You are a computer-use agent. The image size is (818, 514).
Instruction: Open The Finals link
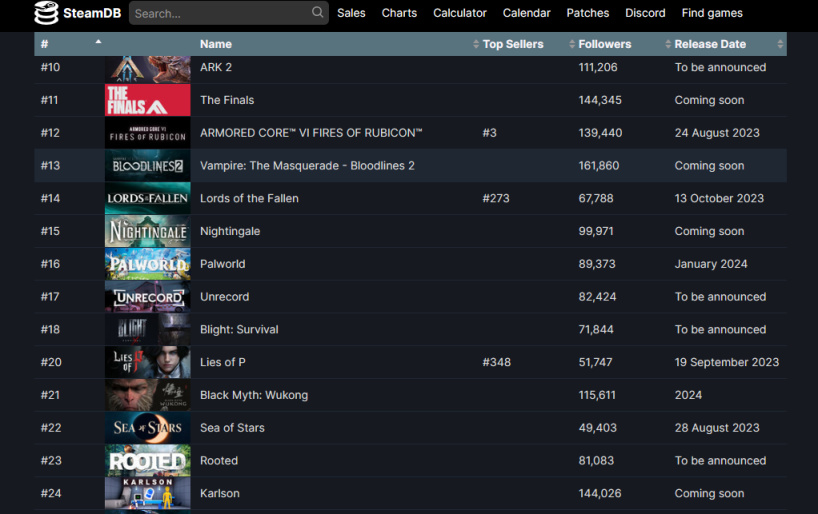pos(227,100)
